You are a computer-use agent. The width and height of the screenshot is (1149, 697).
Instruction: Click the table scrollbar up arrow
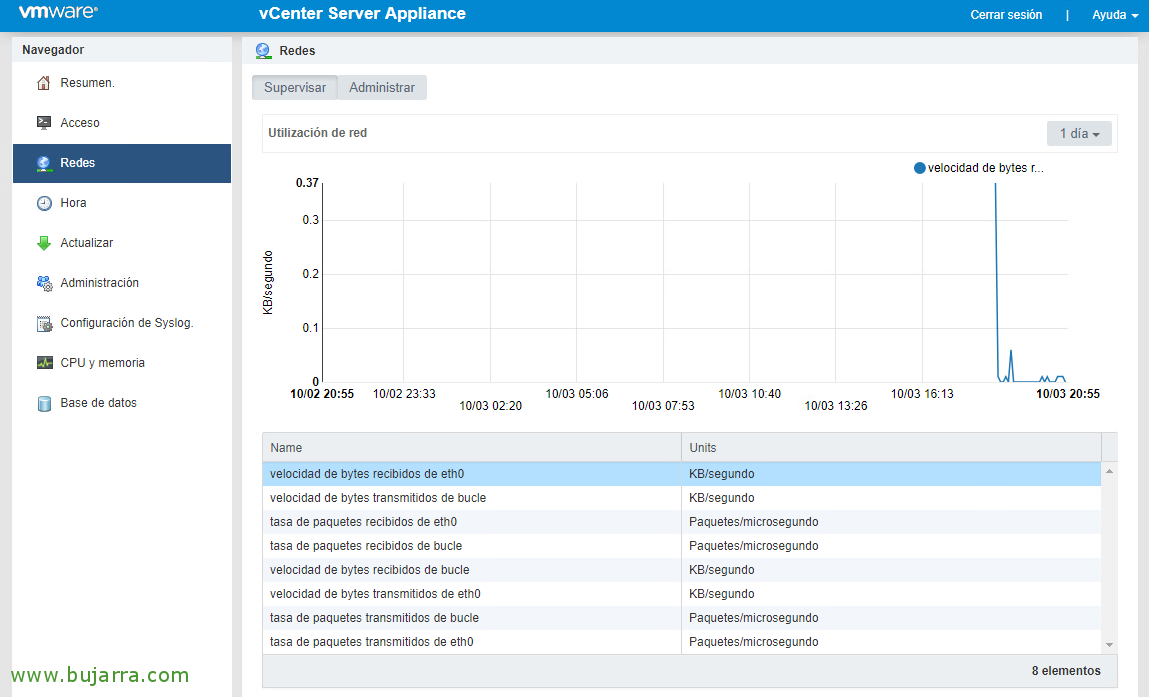coord(1109,471)
